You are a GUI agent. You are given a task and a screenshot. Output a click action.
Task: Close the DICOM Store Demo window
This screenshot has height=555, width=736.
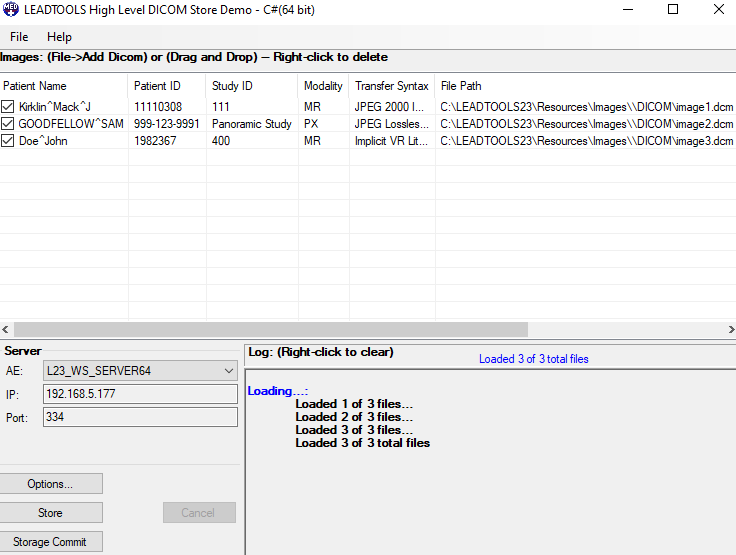pos(719,9)
